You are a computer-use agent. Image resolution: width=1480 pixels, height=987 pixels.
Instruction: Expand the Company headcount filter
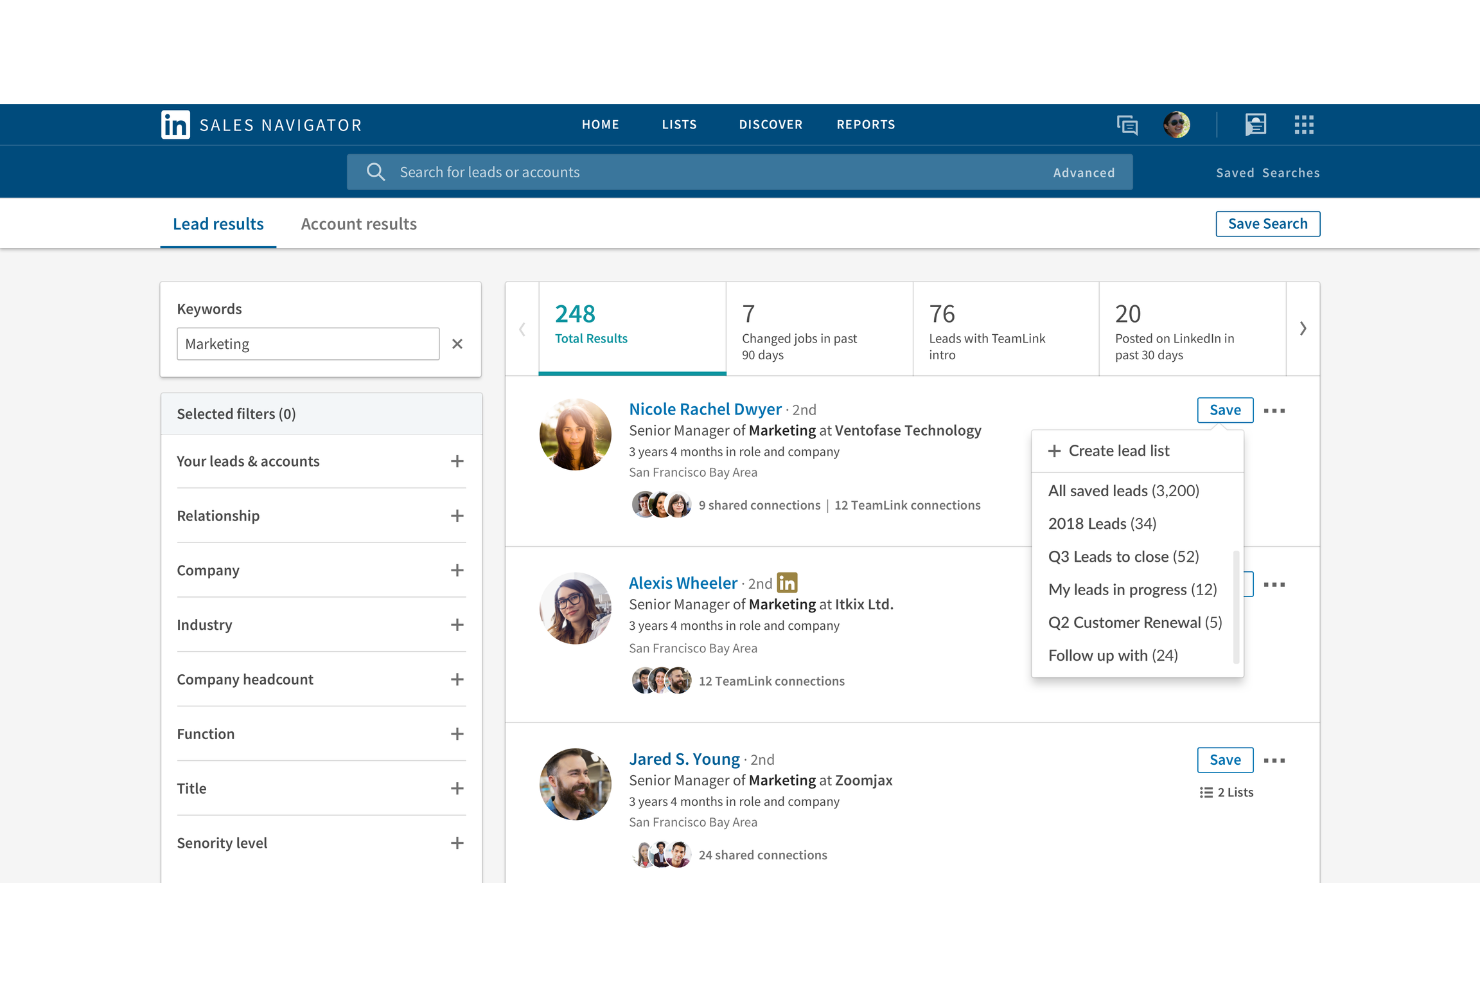457,679
